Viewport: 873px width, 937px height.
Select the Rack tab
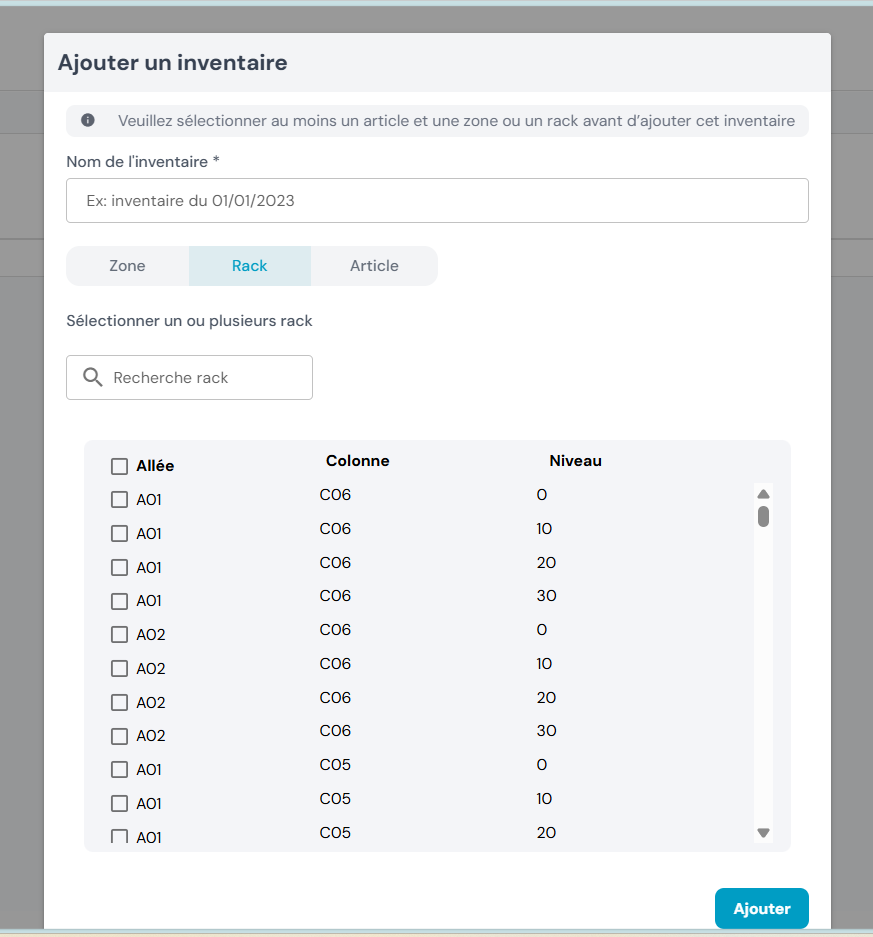pos(249,266)
